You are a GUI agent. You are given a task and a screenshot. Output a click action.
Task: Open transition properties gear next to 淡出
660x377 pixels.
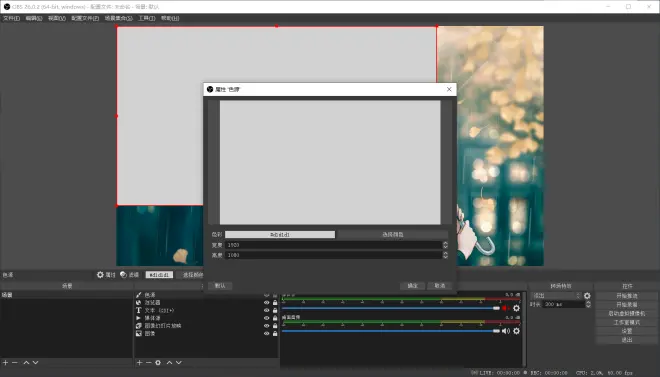[587, 296]
